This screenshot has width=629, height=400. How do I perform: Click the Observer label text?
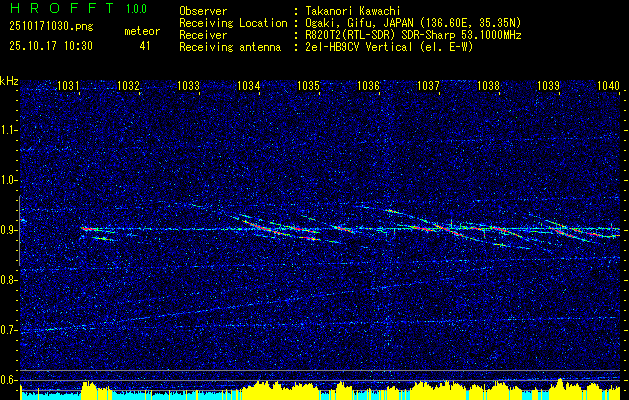click(x=203, y=11)
